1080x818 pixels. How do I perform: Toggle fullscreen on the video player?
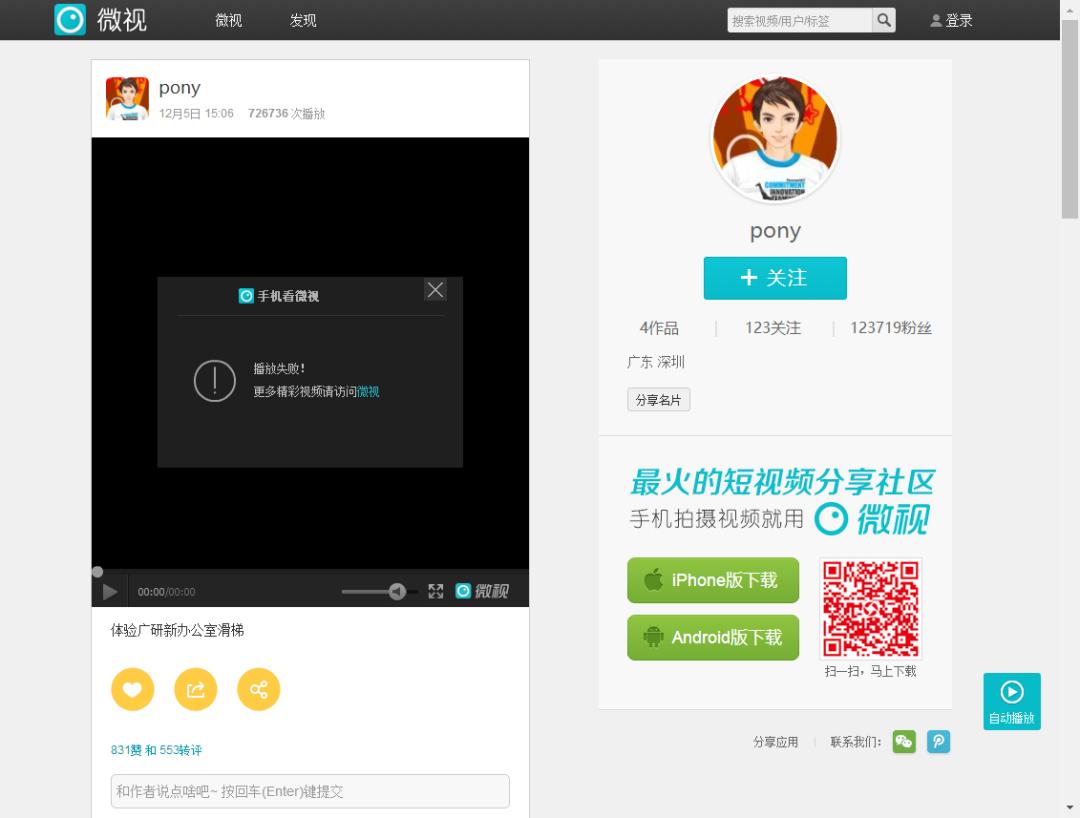(x=436, y=591)
